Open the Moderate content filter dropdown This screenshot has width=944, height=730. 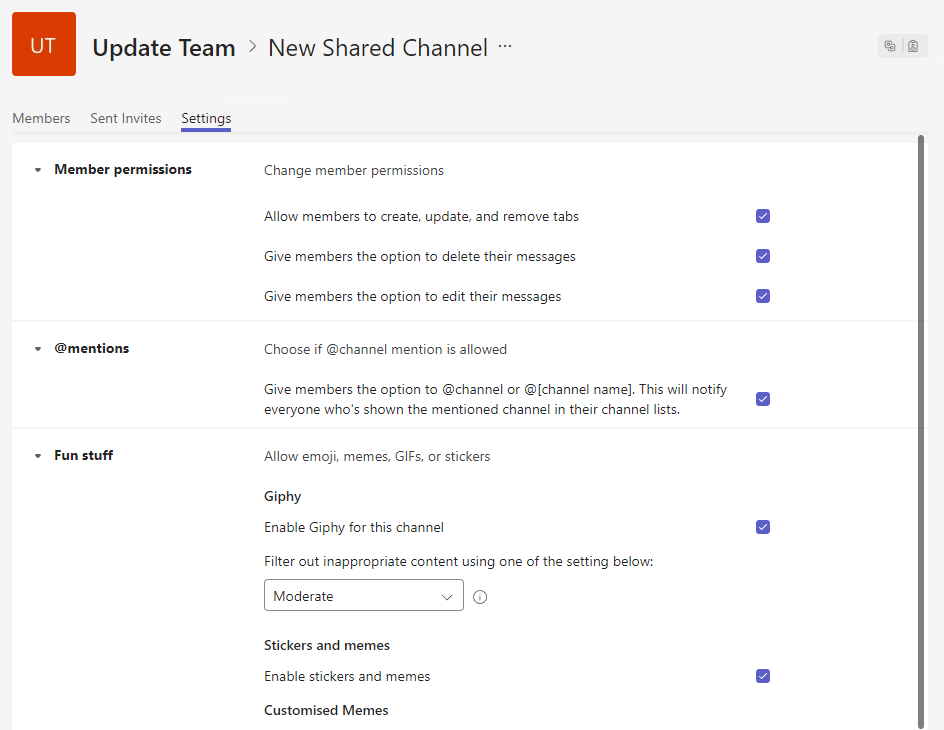(363, 595)
